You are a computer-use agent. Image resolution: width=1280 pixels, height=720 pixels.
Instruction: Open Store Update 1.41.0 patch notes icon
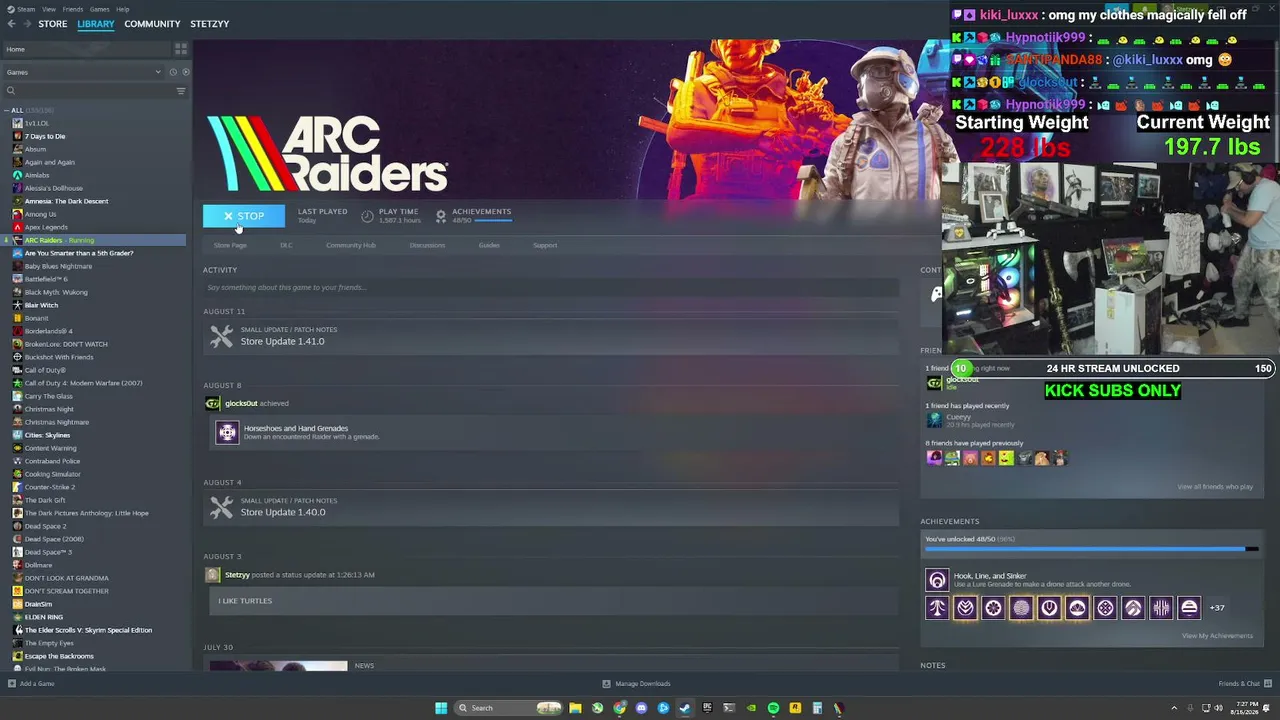tap(221, 337)
